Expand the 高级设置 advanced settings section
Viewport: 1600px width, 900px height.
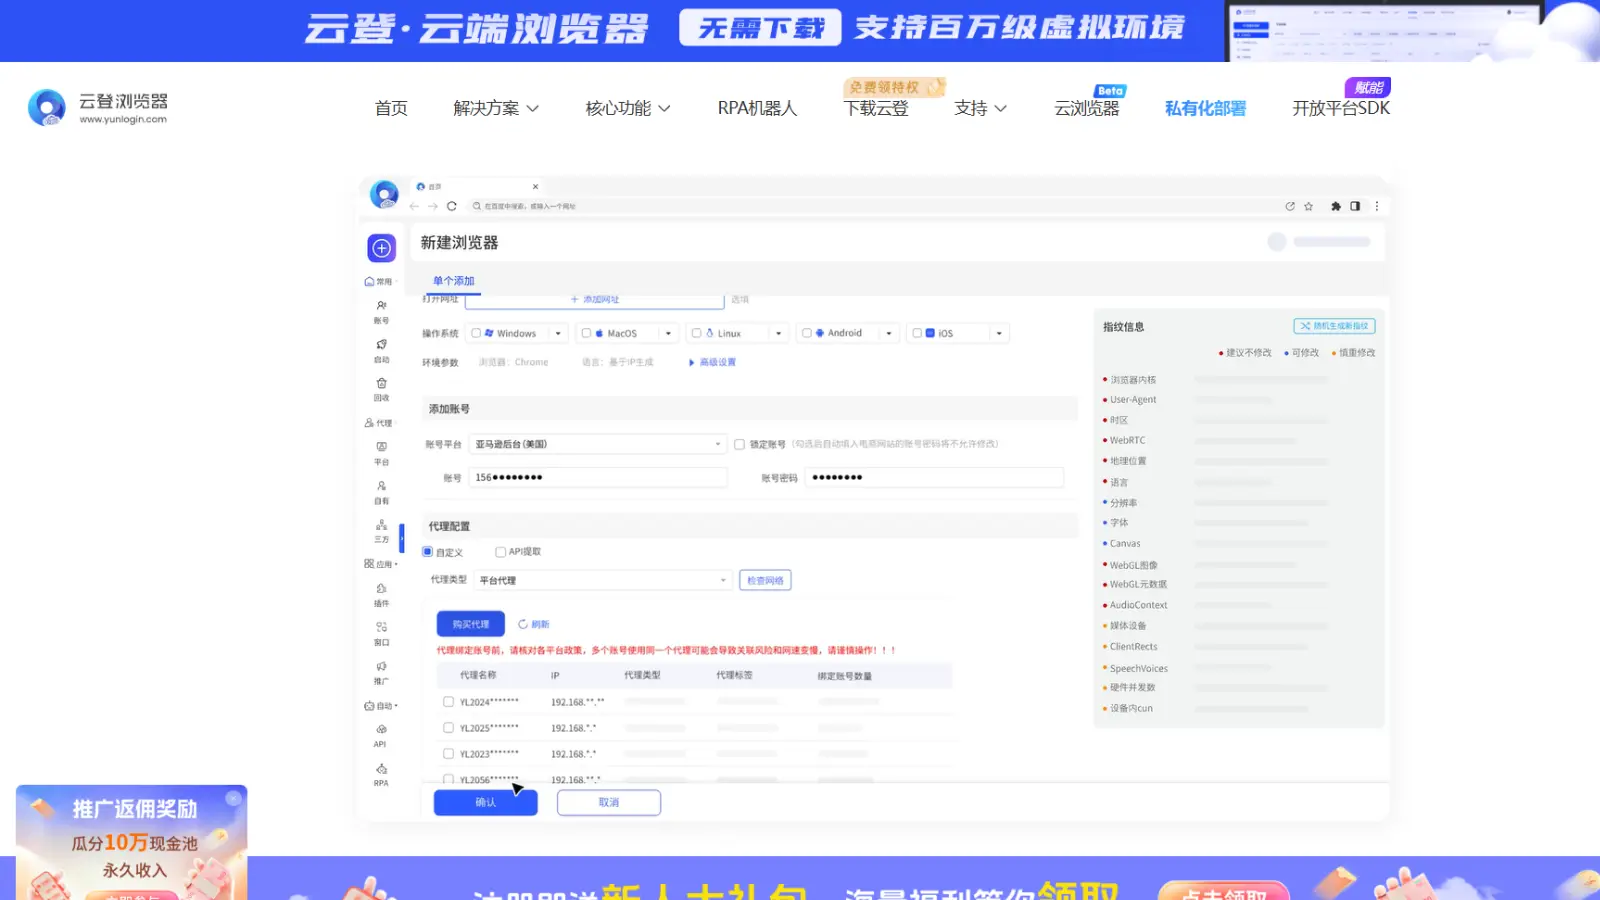[x=713, y=362]
